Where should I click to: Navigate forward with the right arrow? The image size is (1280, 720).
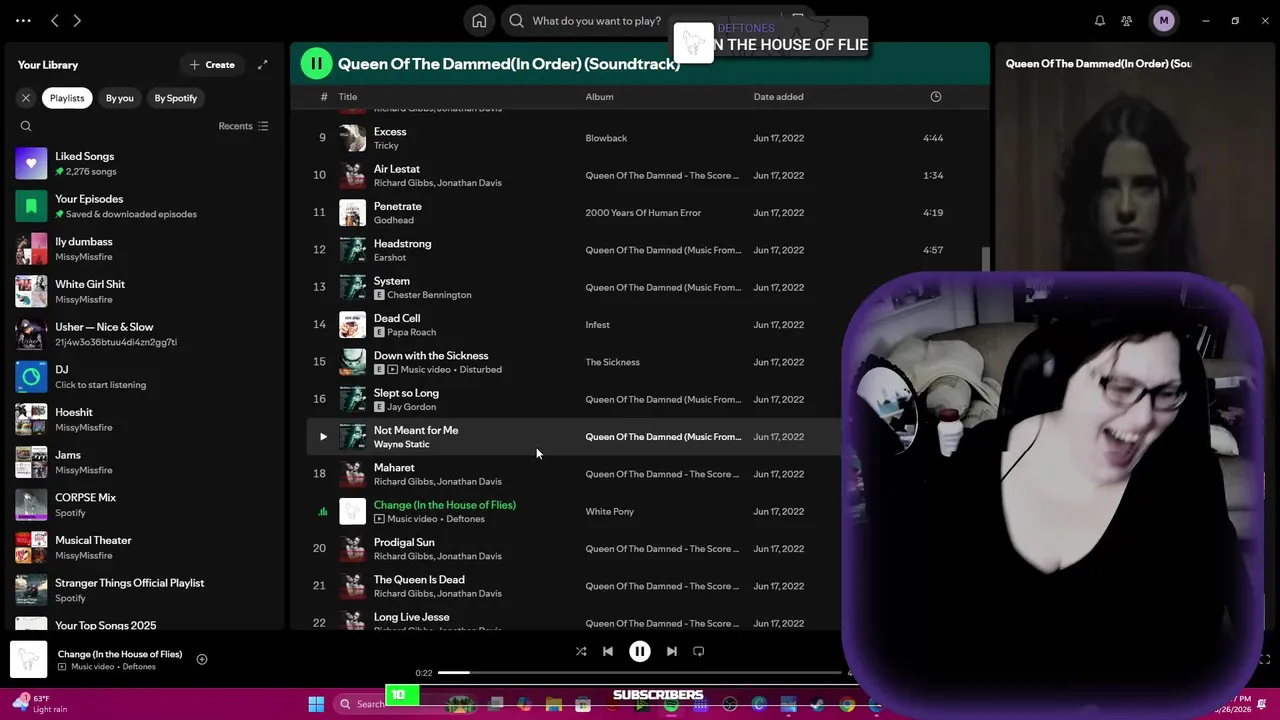77,20
